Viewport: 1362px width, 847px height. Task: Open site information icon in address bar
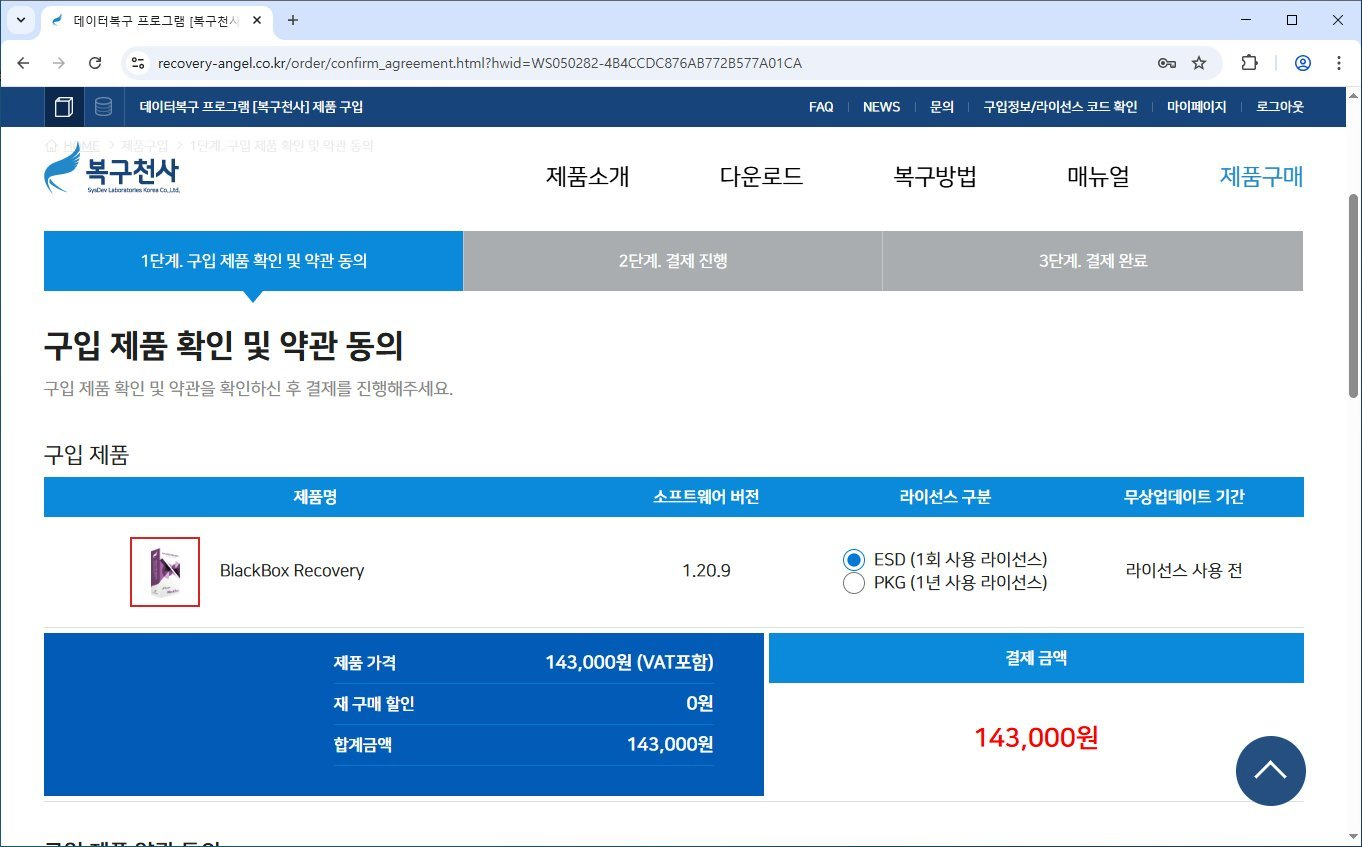139,63
